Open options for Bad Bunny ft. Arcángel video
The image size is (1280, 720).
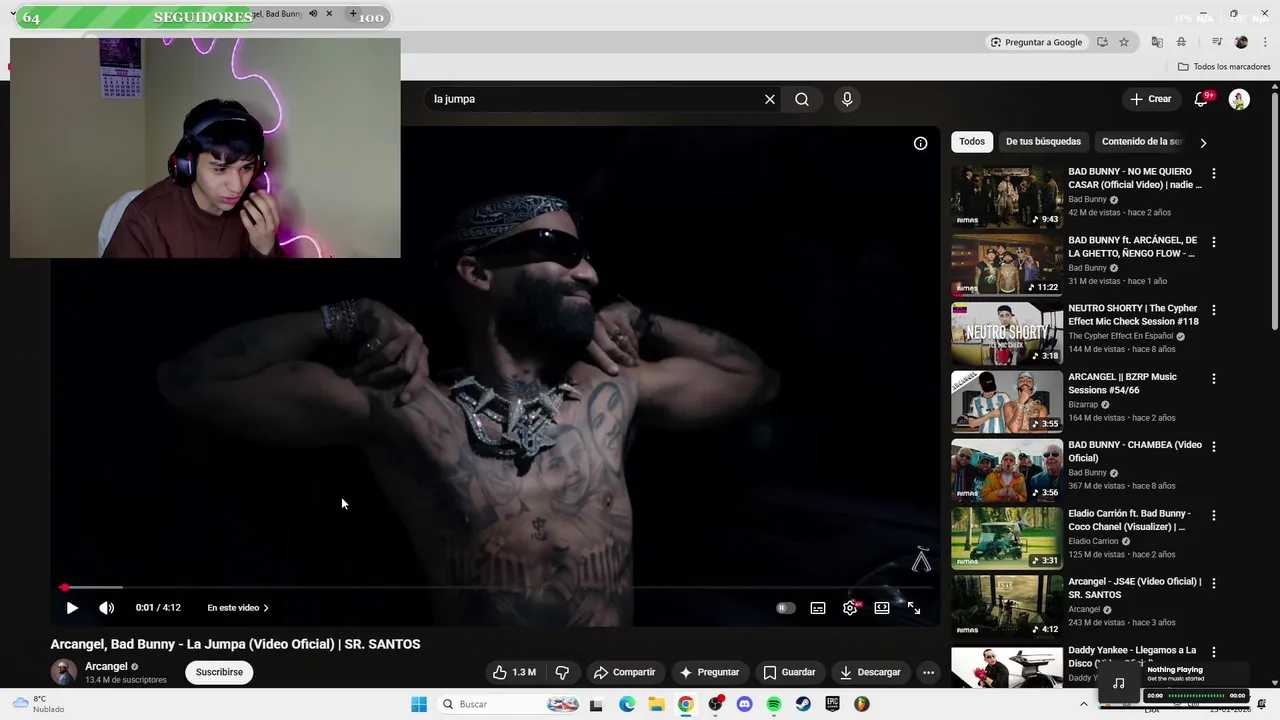pyautogui.click(x=1214, y=242)
